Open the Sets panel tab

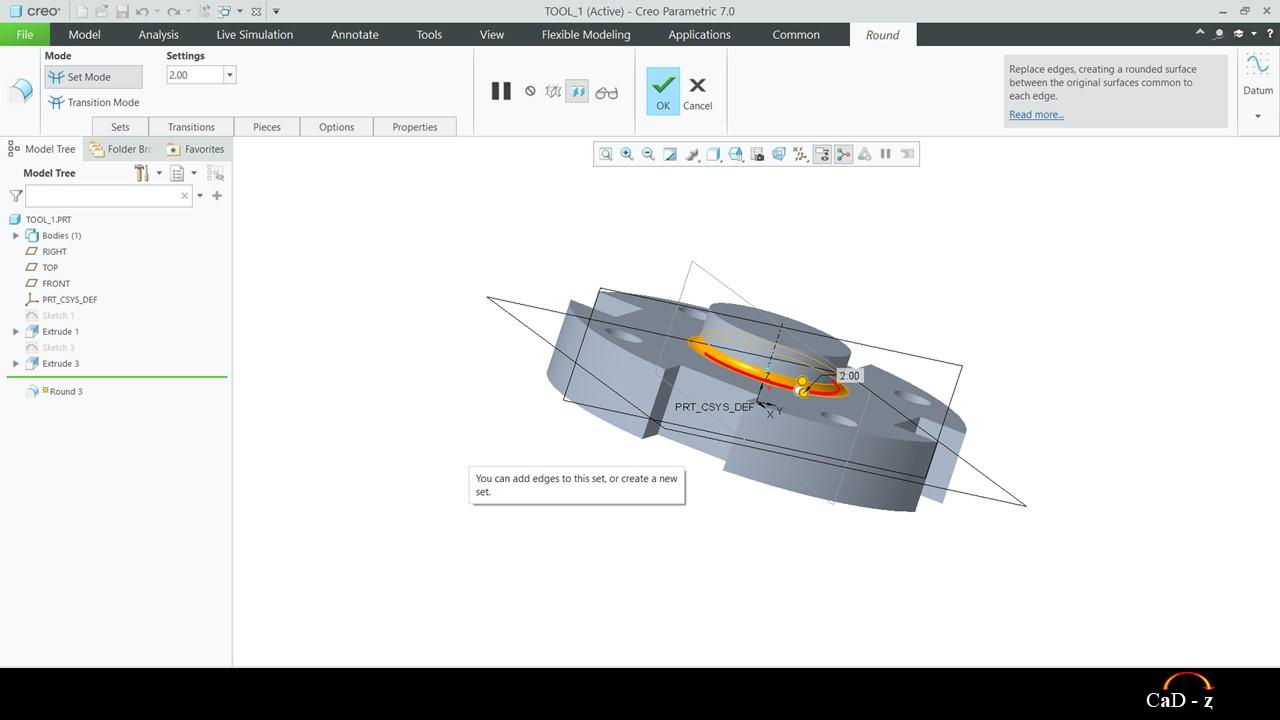(120, 127)
